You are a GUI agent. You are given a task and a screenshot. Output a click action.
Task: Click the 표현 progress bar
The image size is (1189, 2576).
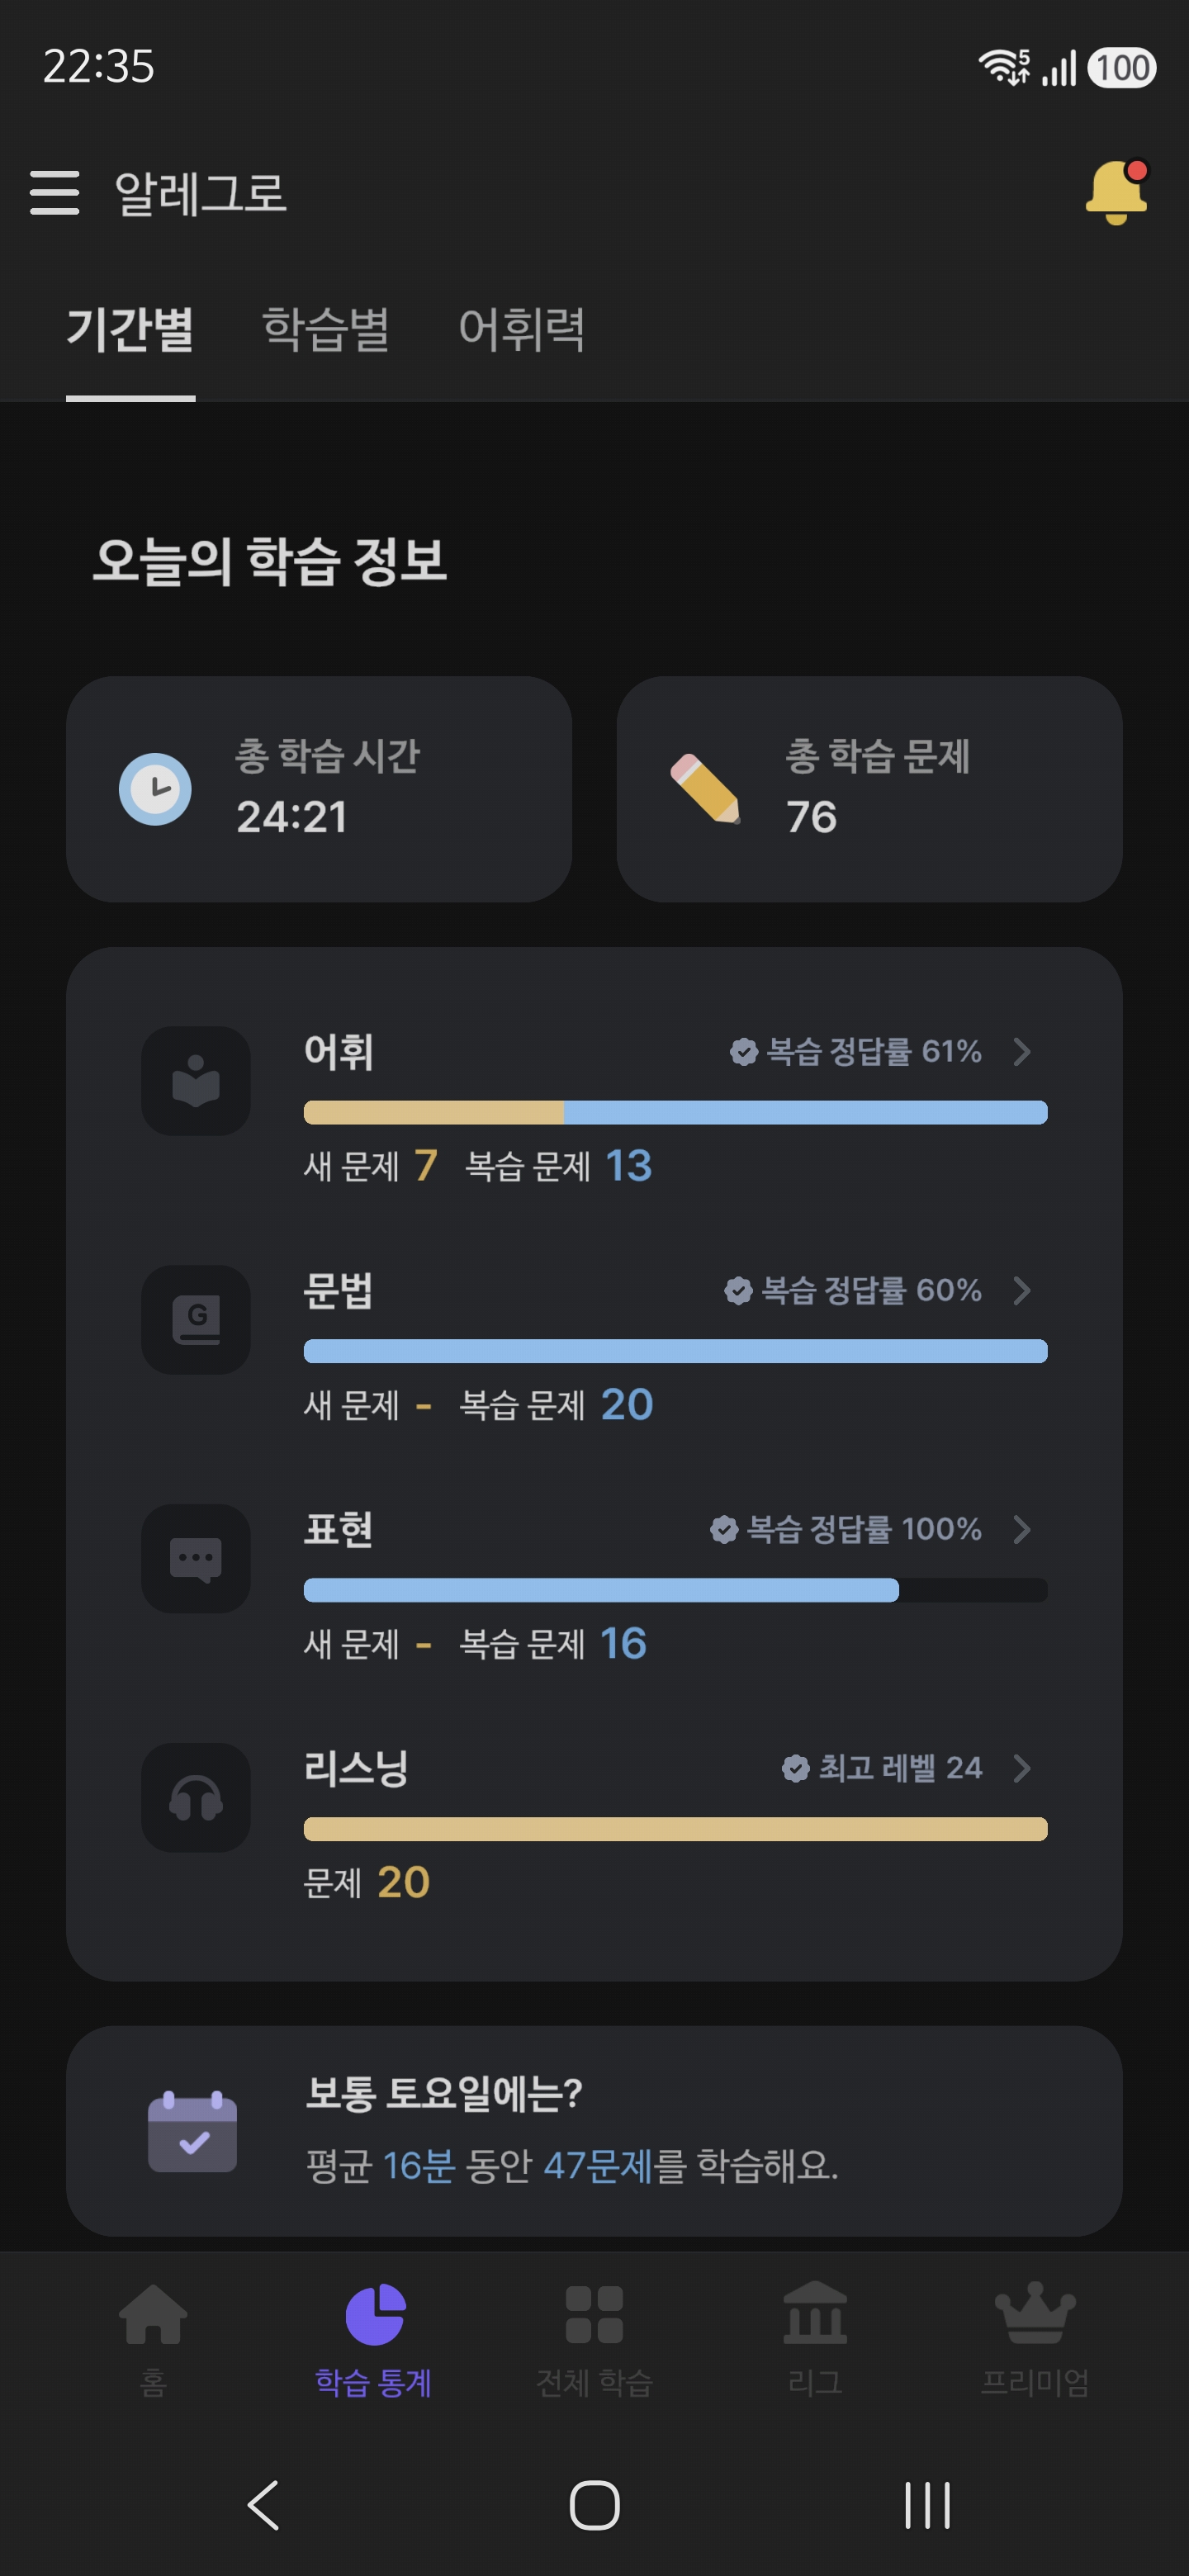[676, 1590]
